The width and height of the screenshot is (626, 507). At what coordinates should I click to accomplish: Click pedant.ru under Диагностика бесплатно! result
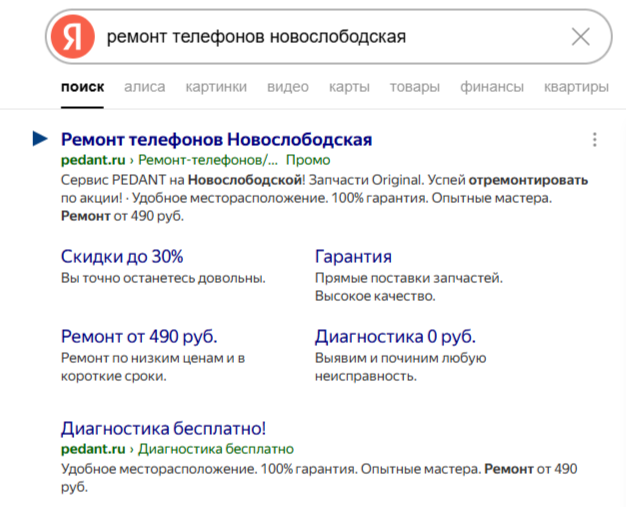click(x=93, y=449)
